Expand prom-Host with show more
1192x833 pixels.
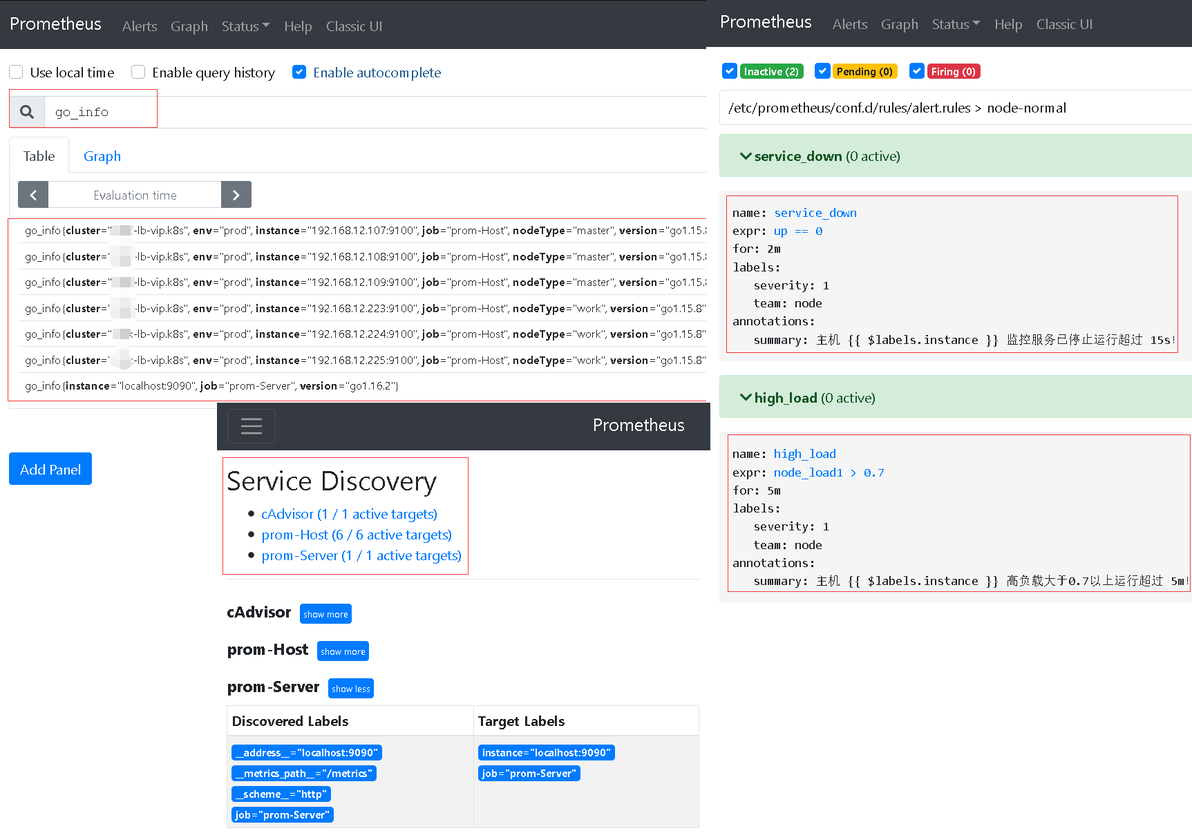tap(343, 651)
